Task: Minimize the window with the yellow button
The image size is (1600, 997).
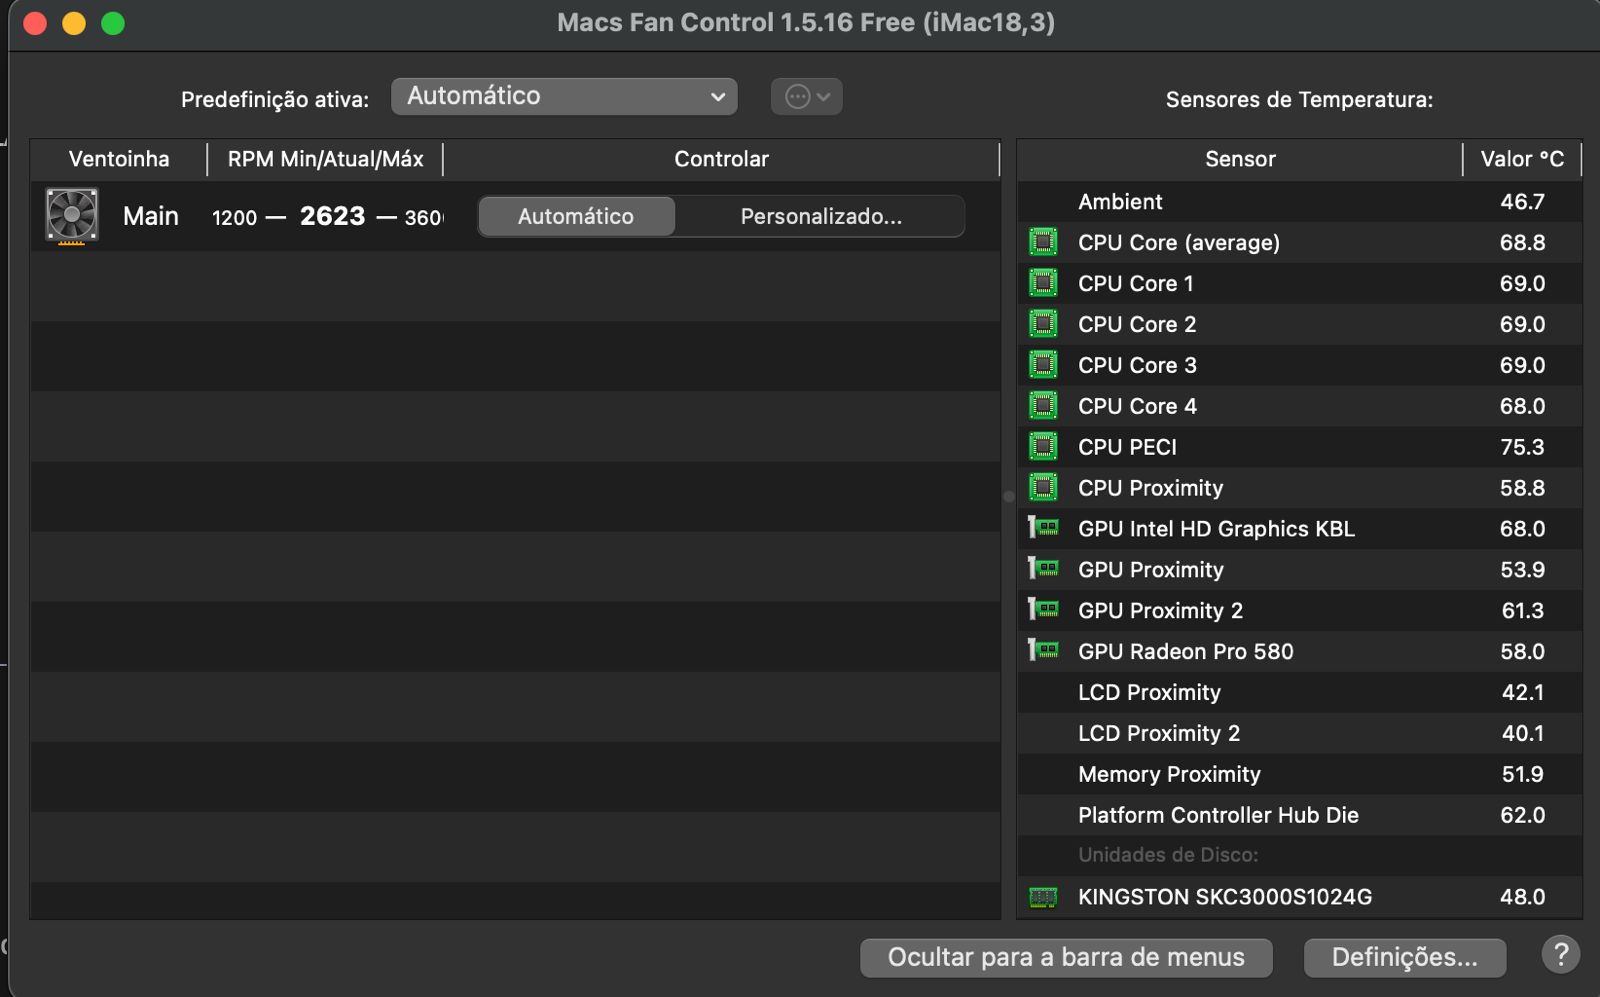Action: coord(74,23)
